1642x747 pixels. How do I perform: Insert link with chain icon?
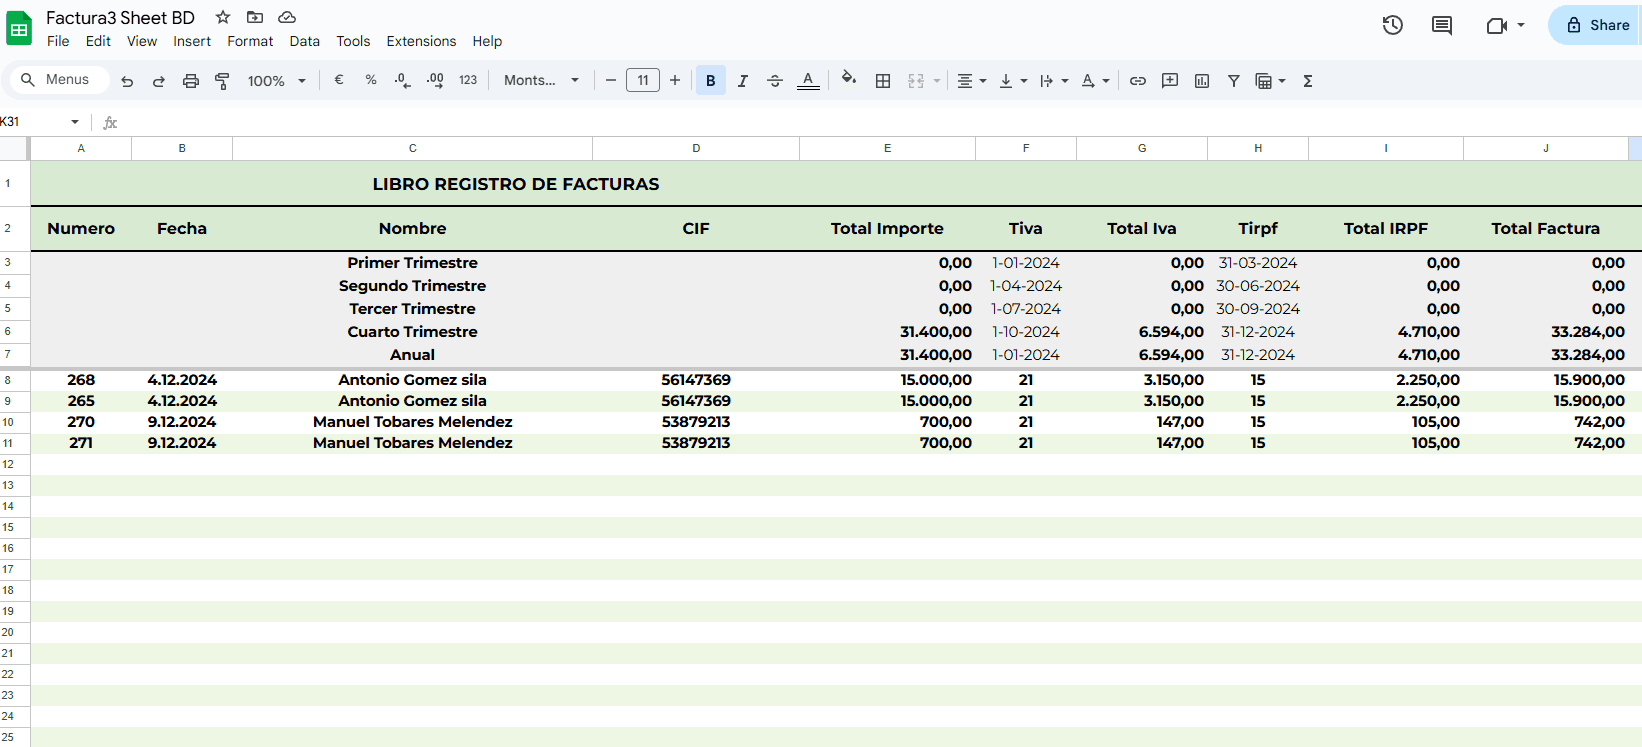[1138, 81]
